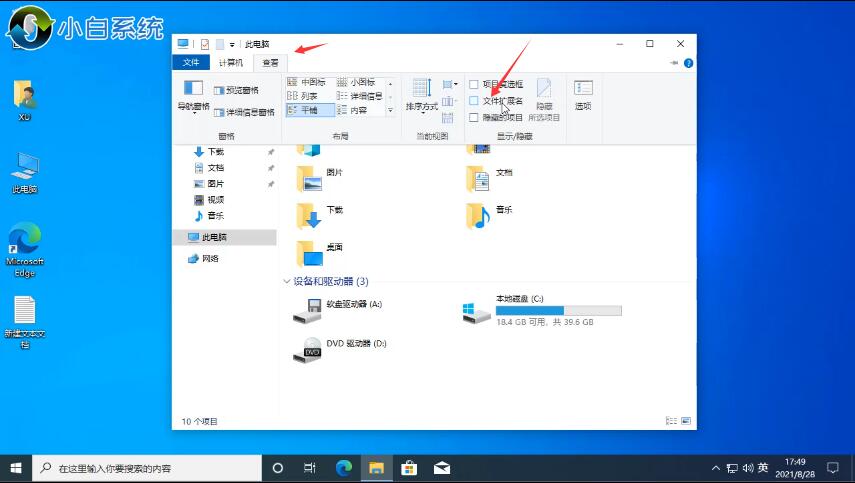Open the notification center icon

pos(833,468)
